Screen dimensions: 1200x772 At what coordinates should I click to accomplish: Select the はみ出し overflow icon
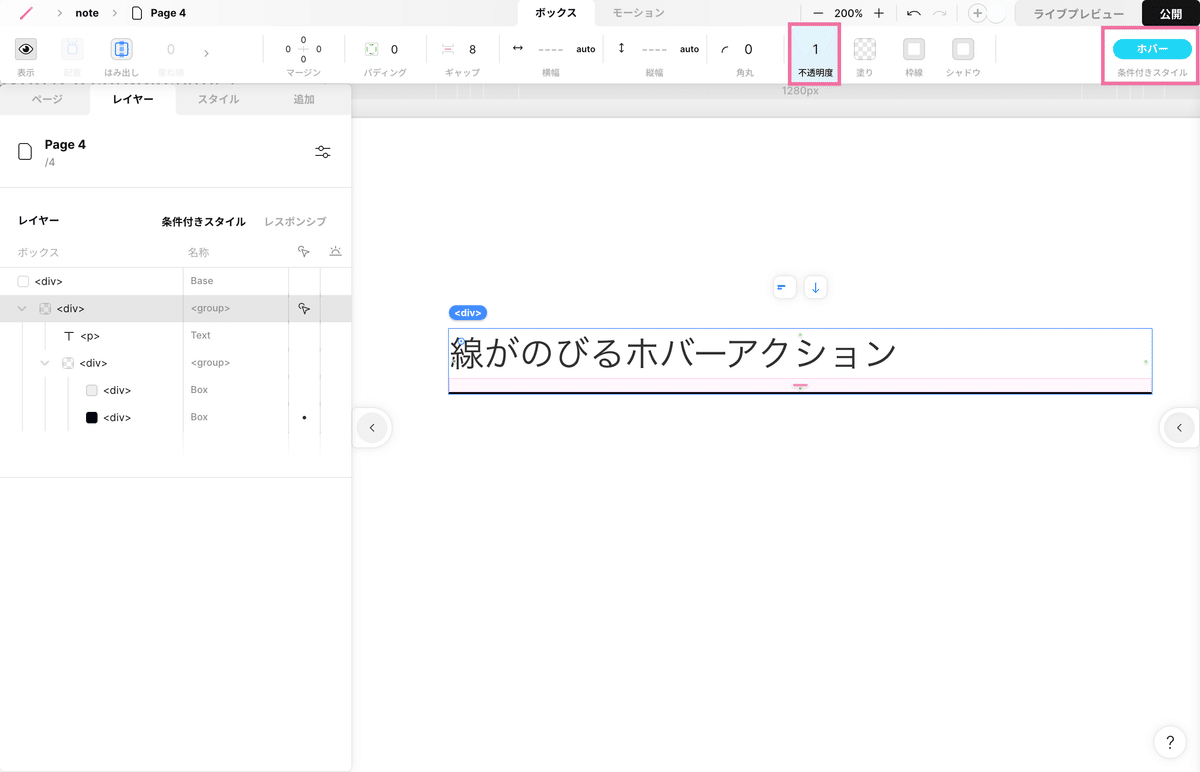point(121,49)
